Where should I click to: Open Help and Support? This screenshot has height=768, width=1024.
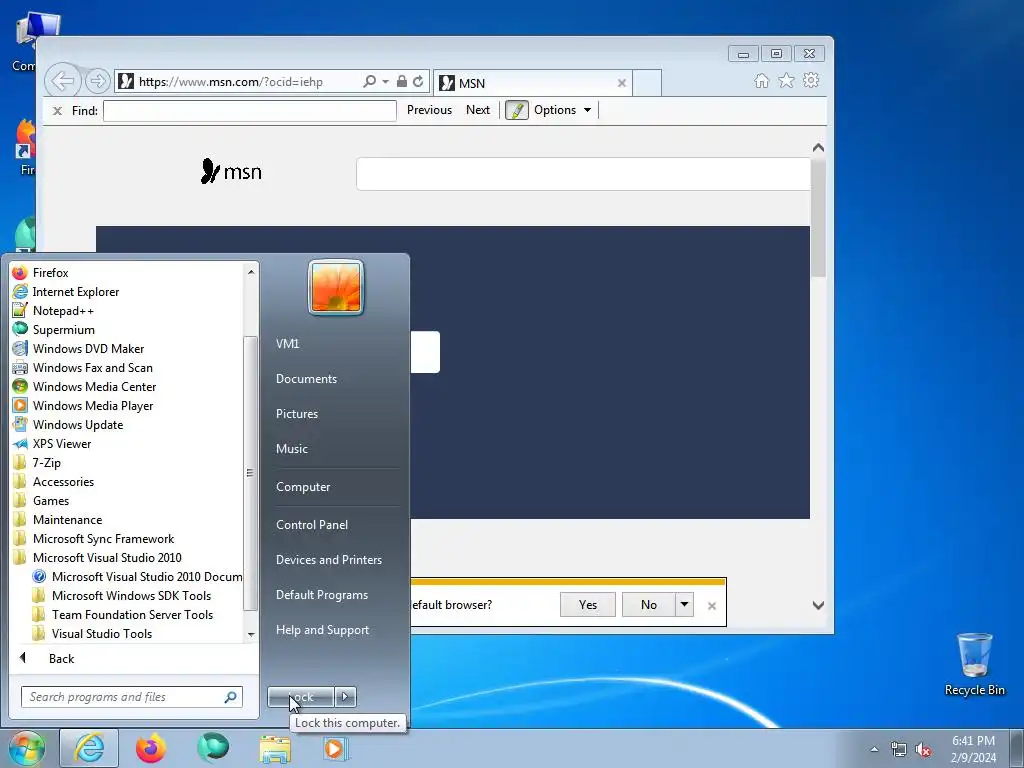(x=323, y=630)
